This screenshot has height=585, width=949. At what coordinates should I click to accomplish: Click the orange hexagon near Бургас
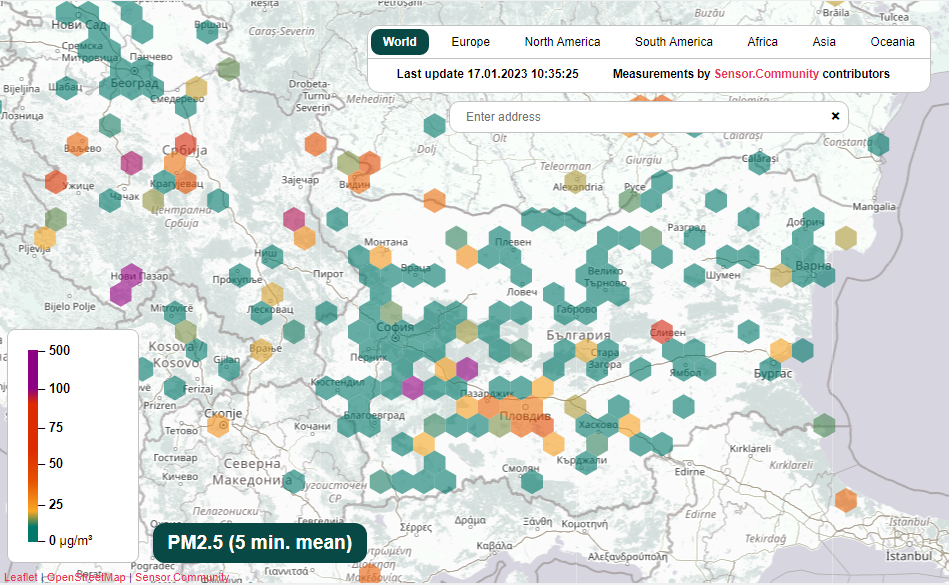coord(779,350)
